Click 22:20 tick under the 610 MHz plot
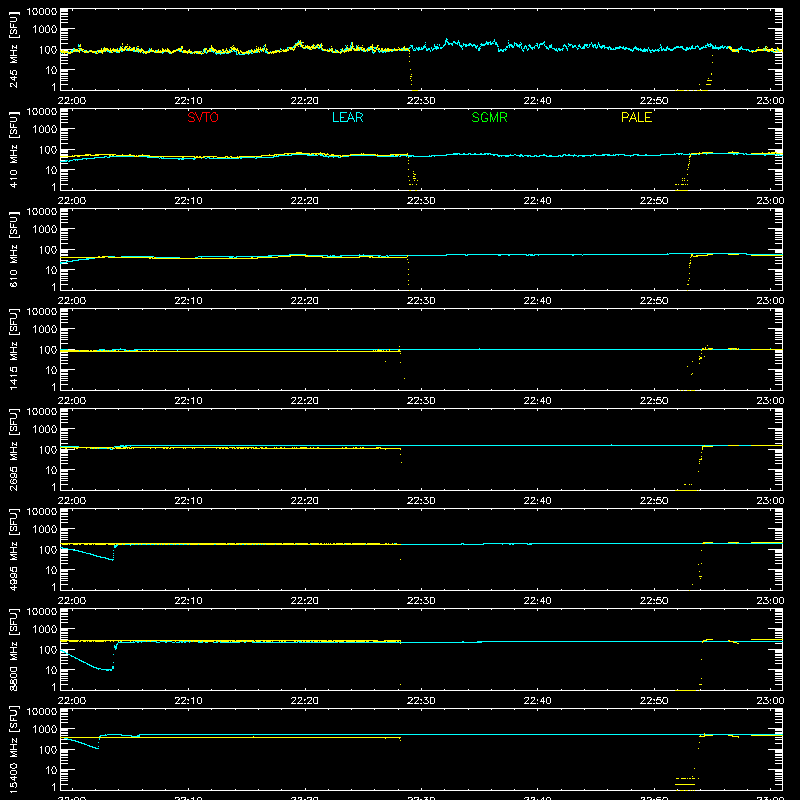Image resolution: width=800 pixels, height=800 pixels. click(305, 301)
